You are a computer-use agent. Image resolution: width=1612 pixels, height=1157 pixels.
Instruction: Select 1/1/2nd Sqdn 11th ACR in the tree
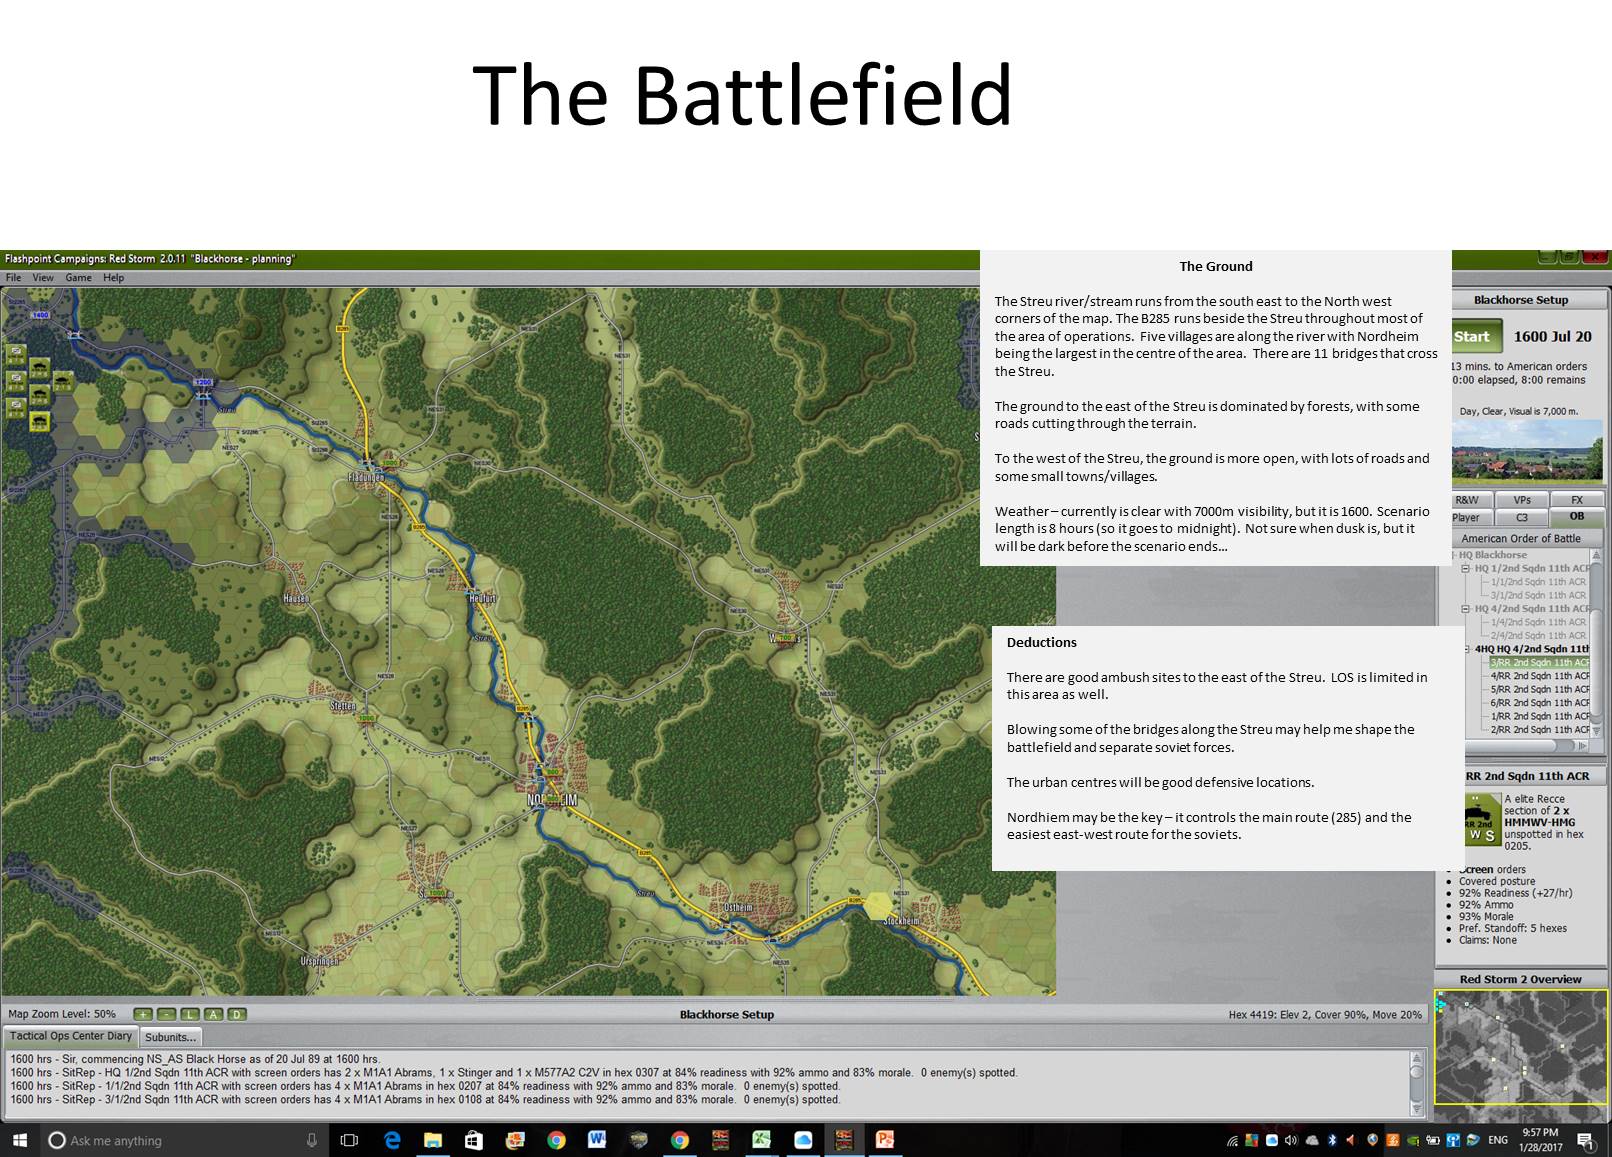coord(1538,581)
